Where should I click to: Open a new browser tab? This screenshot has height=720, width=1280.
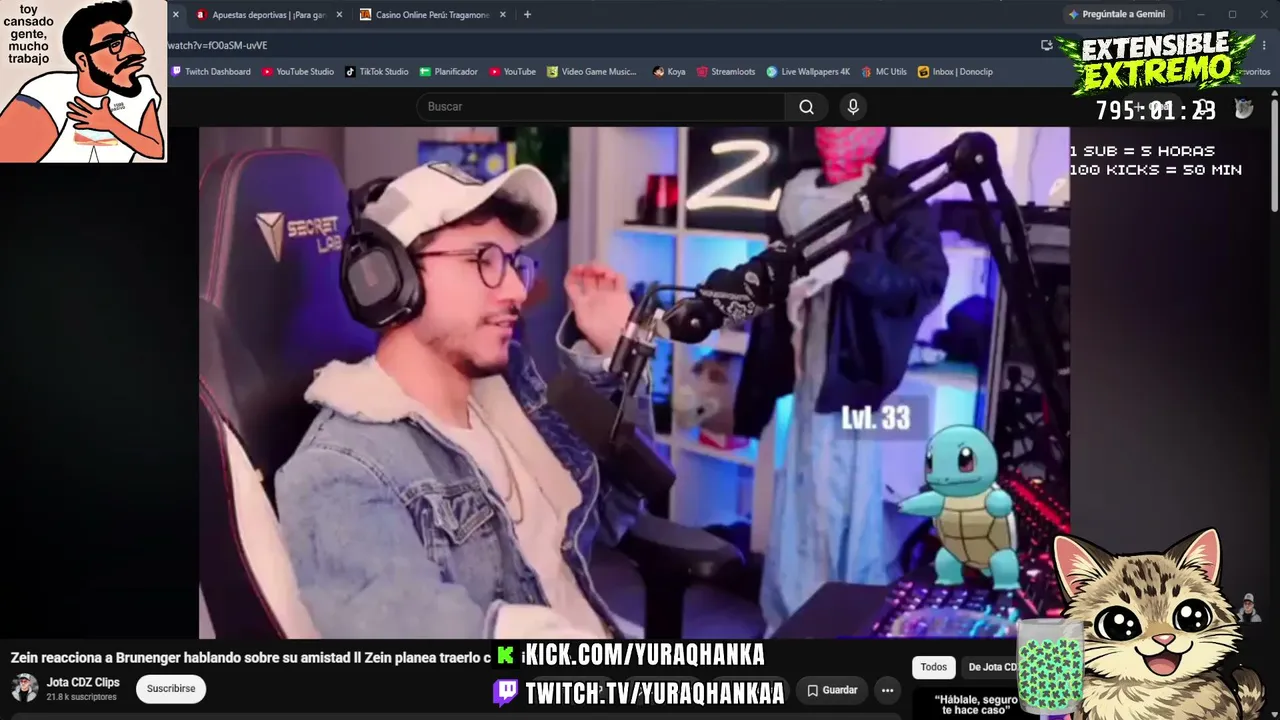(x=527, y=15)
